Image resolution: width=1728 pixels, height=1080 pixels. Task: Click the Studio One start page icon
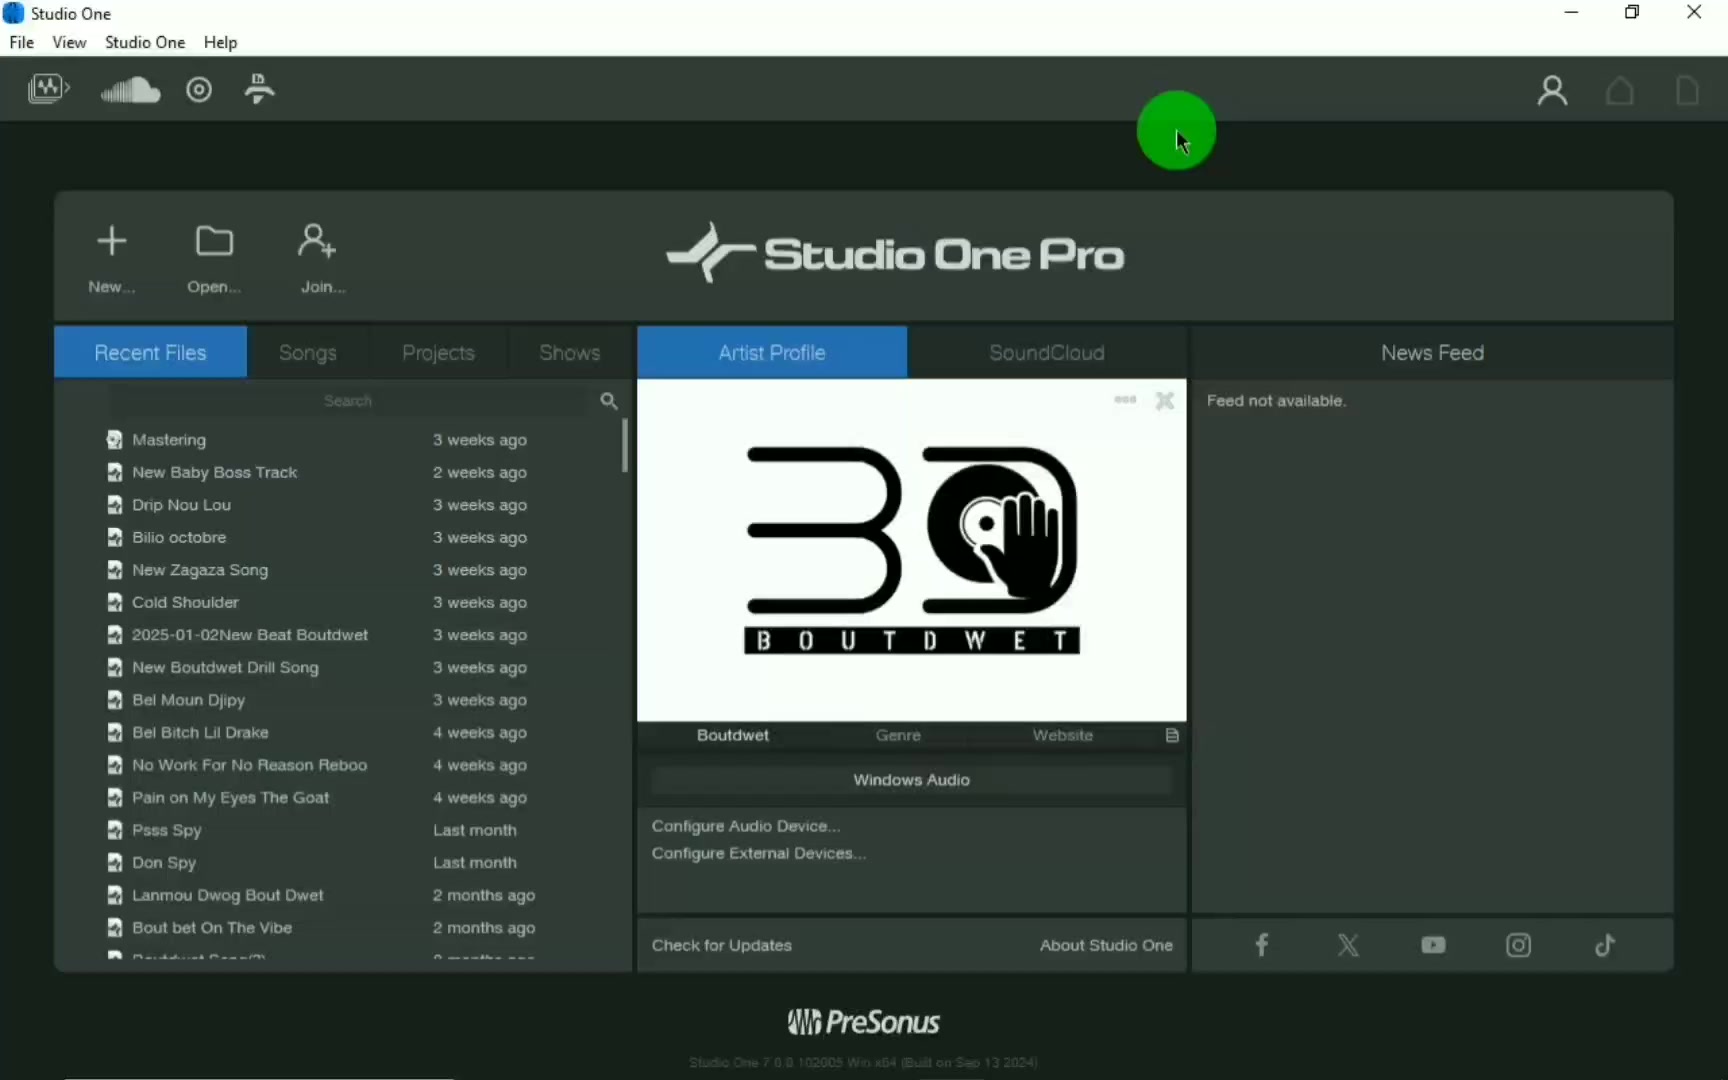(x=48, y=90)
